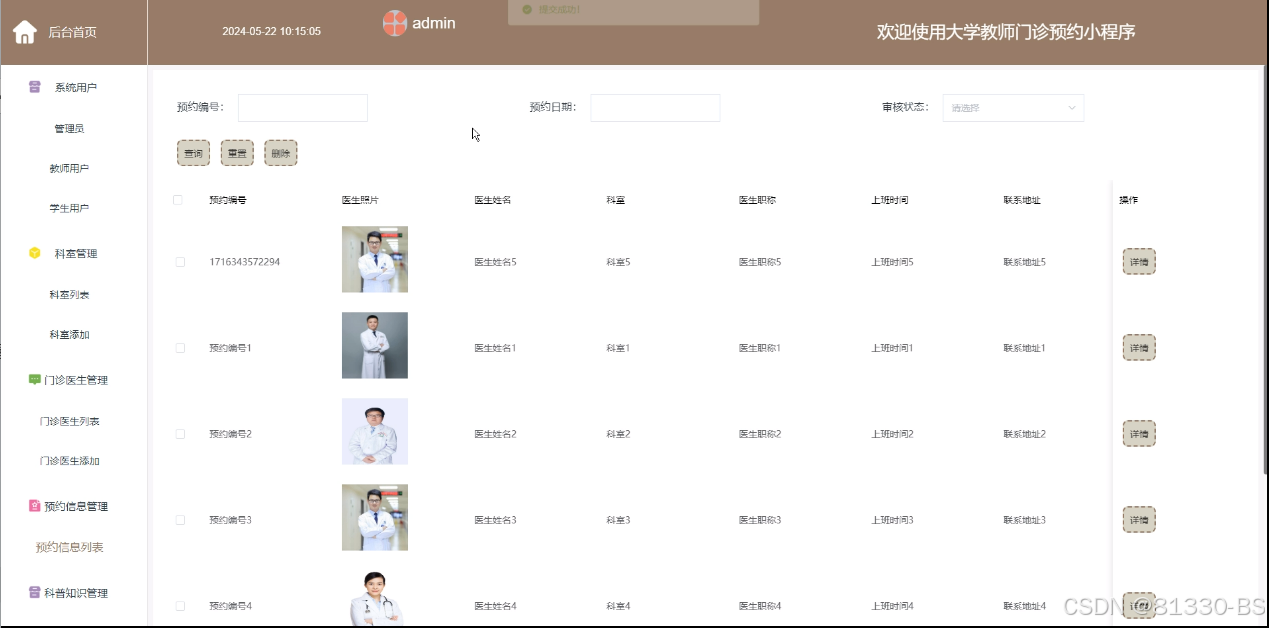
Task: Click the doctor photo in 医生姓名1 row
Action: coord(375,345)
